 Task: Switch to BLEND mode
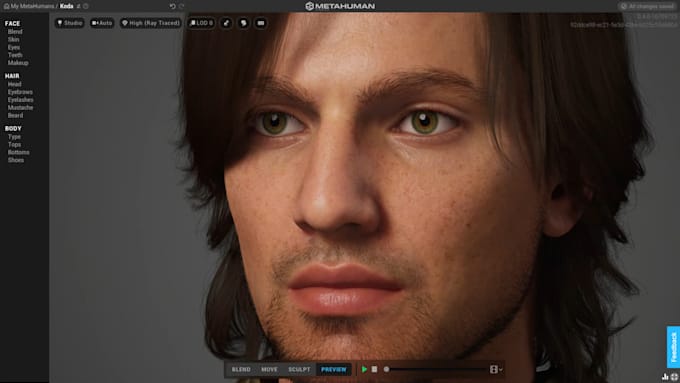(241, 370)
